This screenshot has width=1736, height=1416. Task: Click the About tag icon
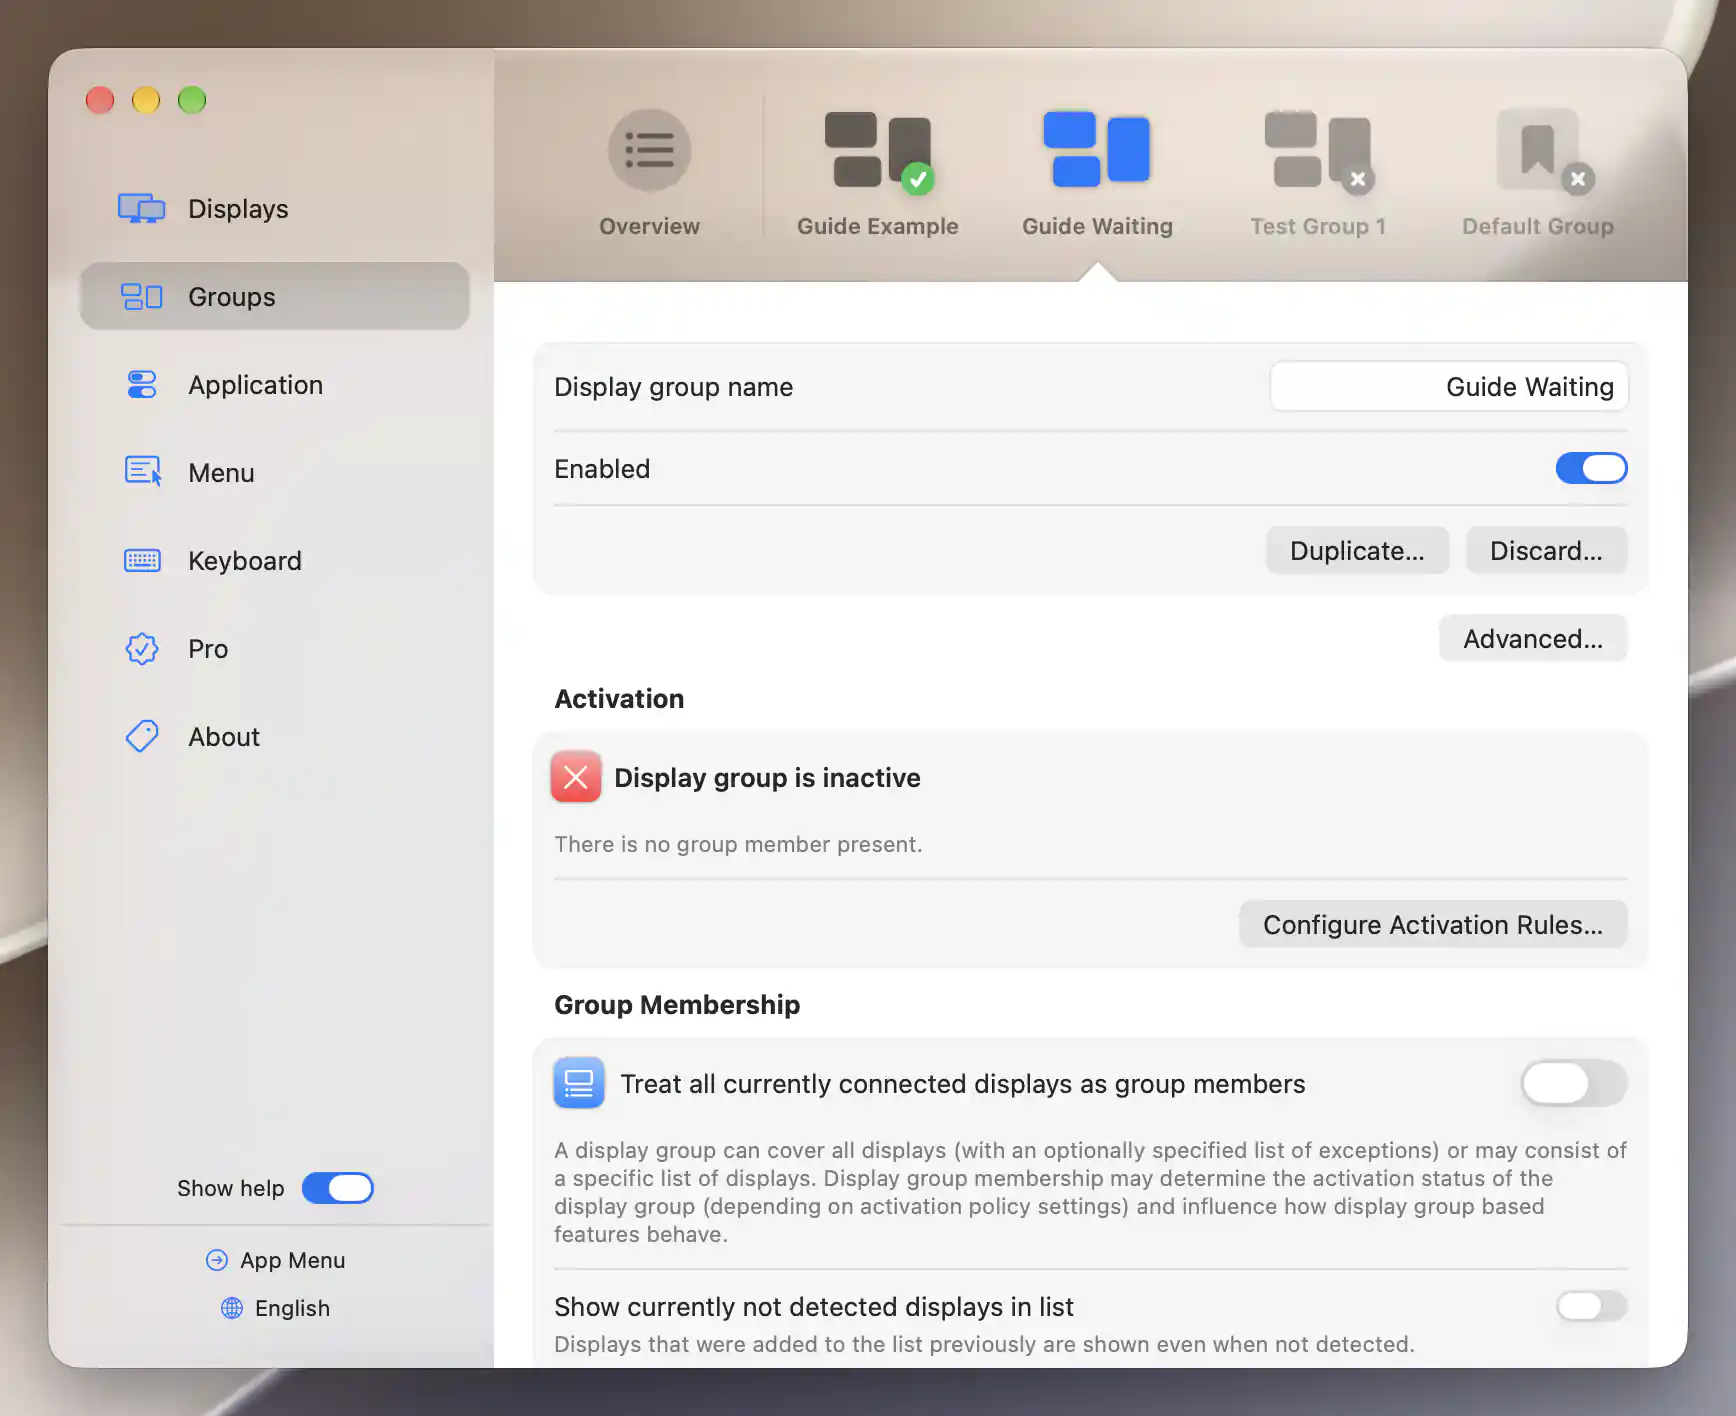[142, 736]
